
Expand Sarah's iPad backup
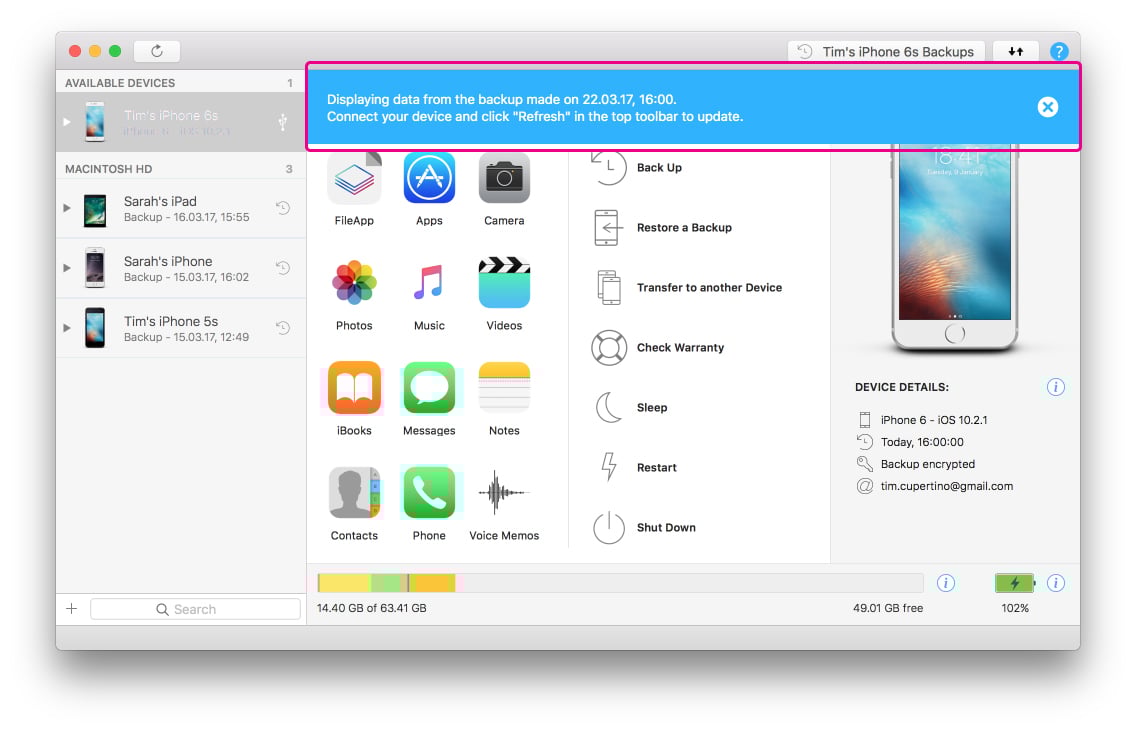[67, 208]
